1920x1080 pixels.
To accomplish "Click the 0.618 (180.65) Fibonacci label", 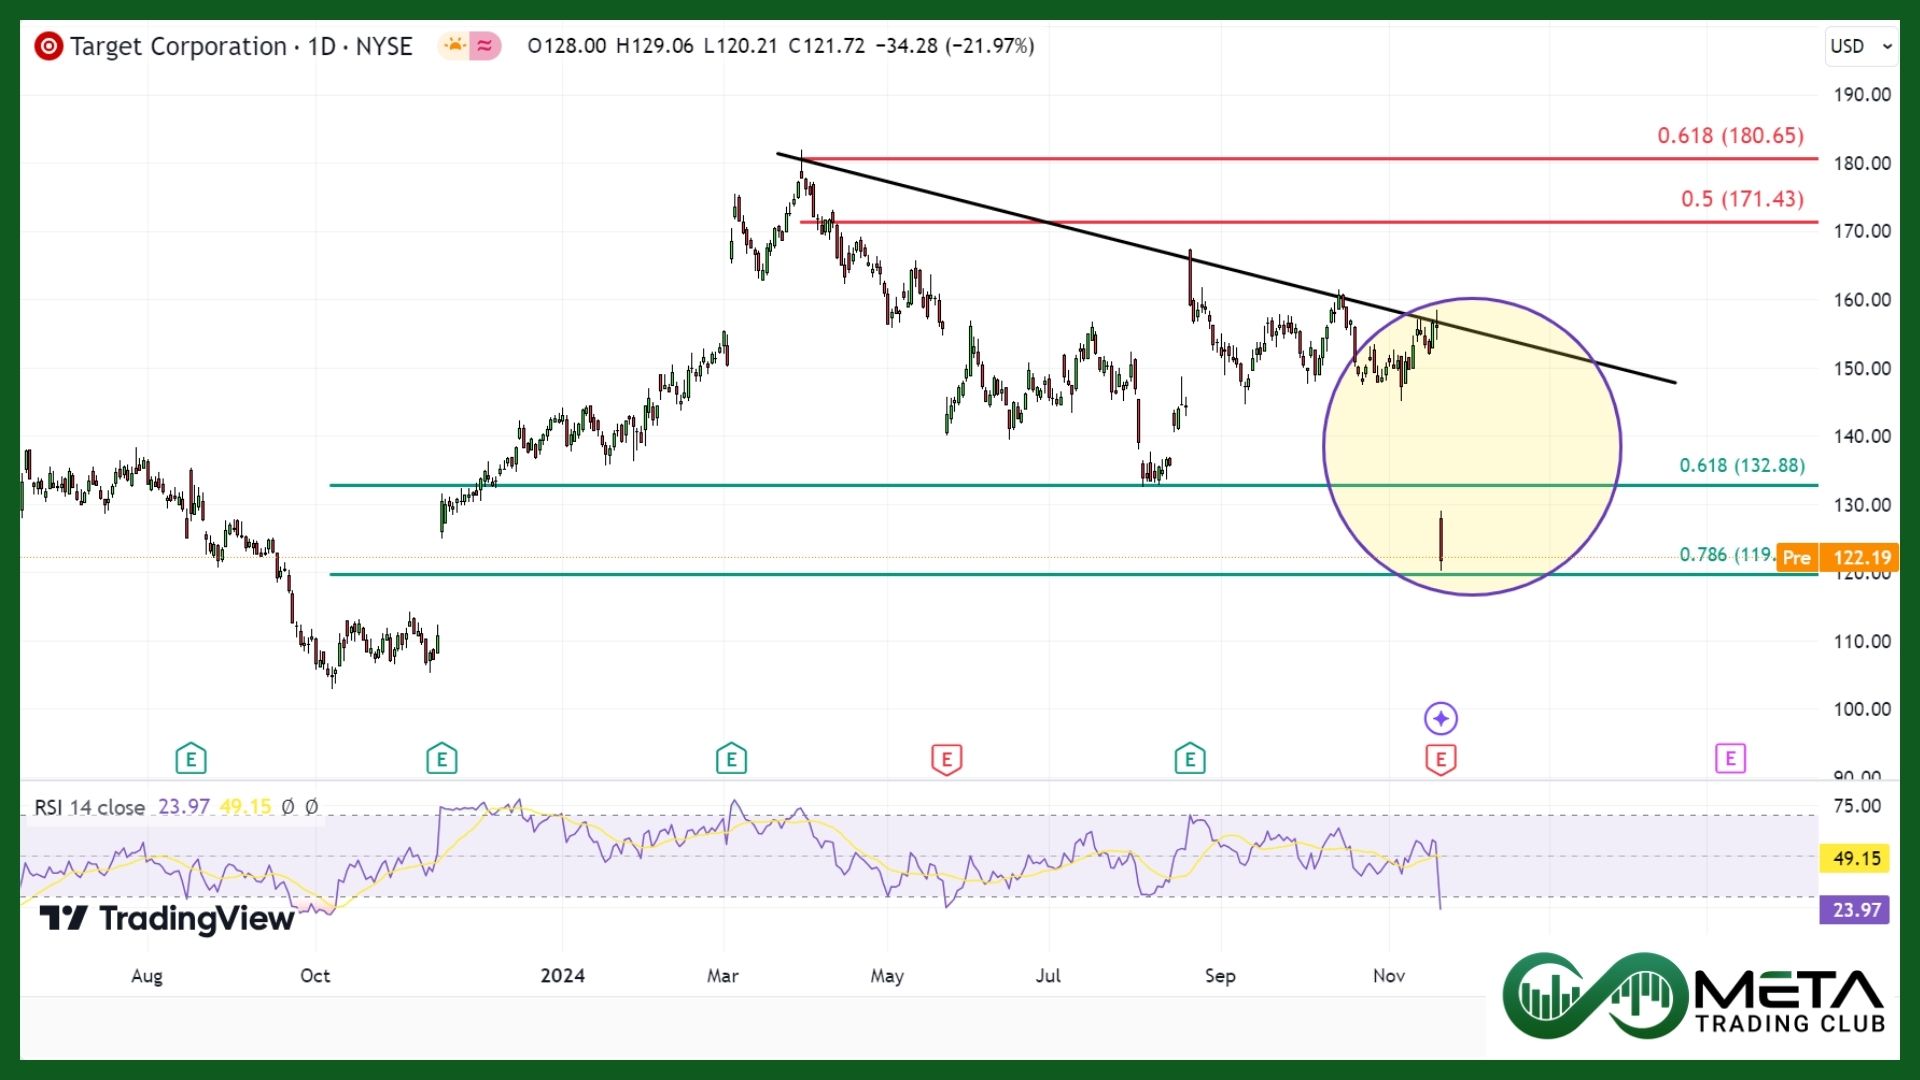I will (x=1730, y=135).
